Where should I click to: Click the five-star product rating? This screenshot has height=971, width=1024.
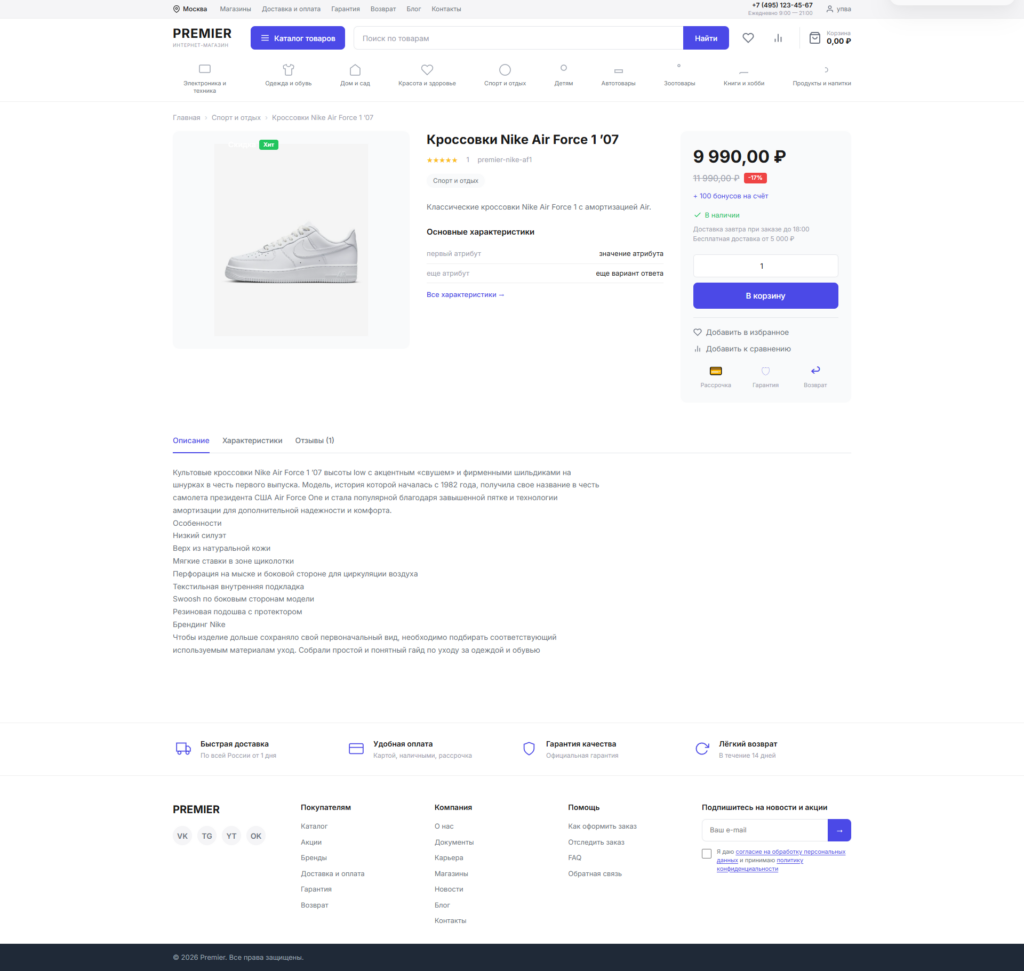(x=442, y=160)
